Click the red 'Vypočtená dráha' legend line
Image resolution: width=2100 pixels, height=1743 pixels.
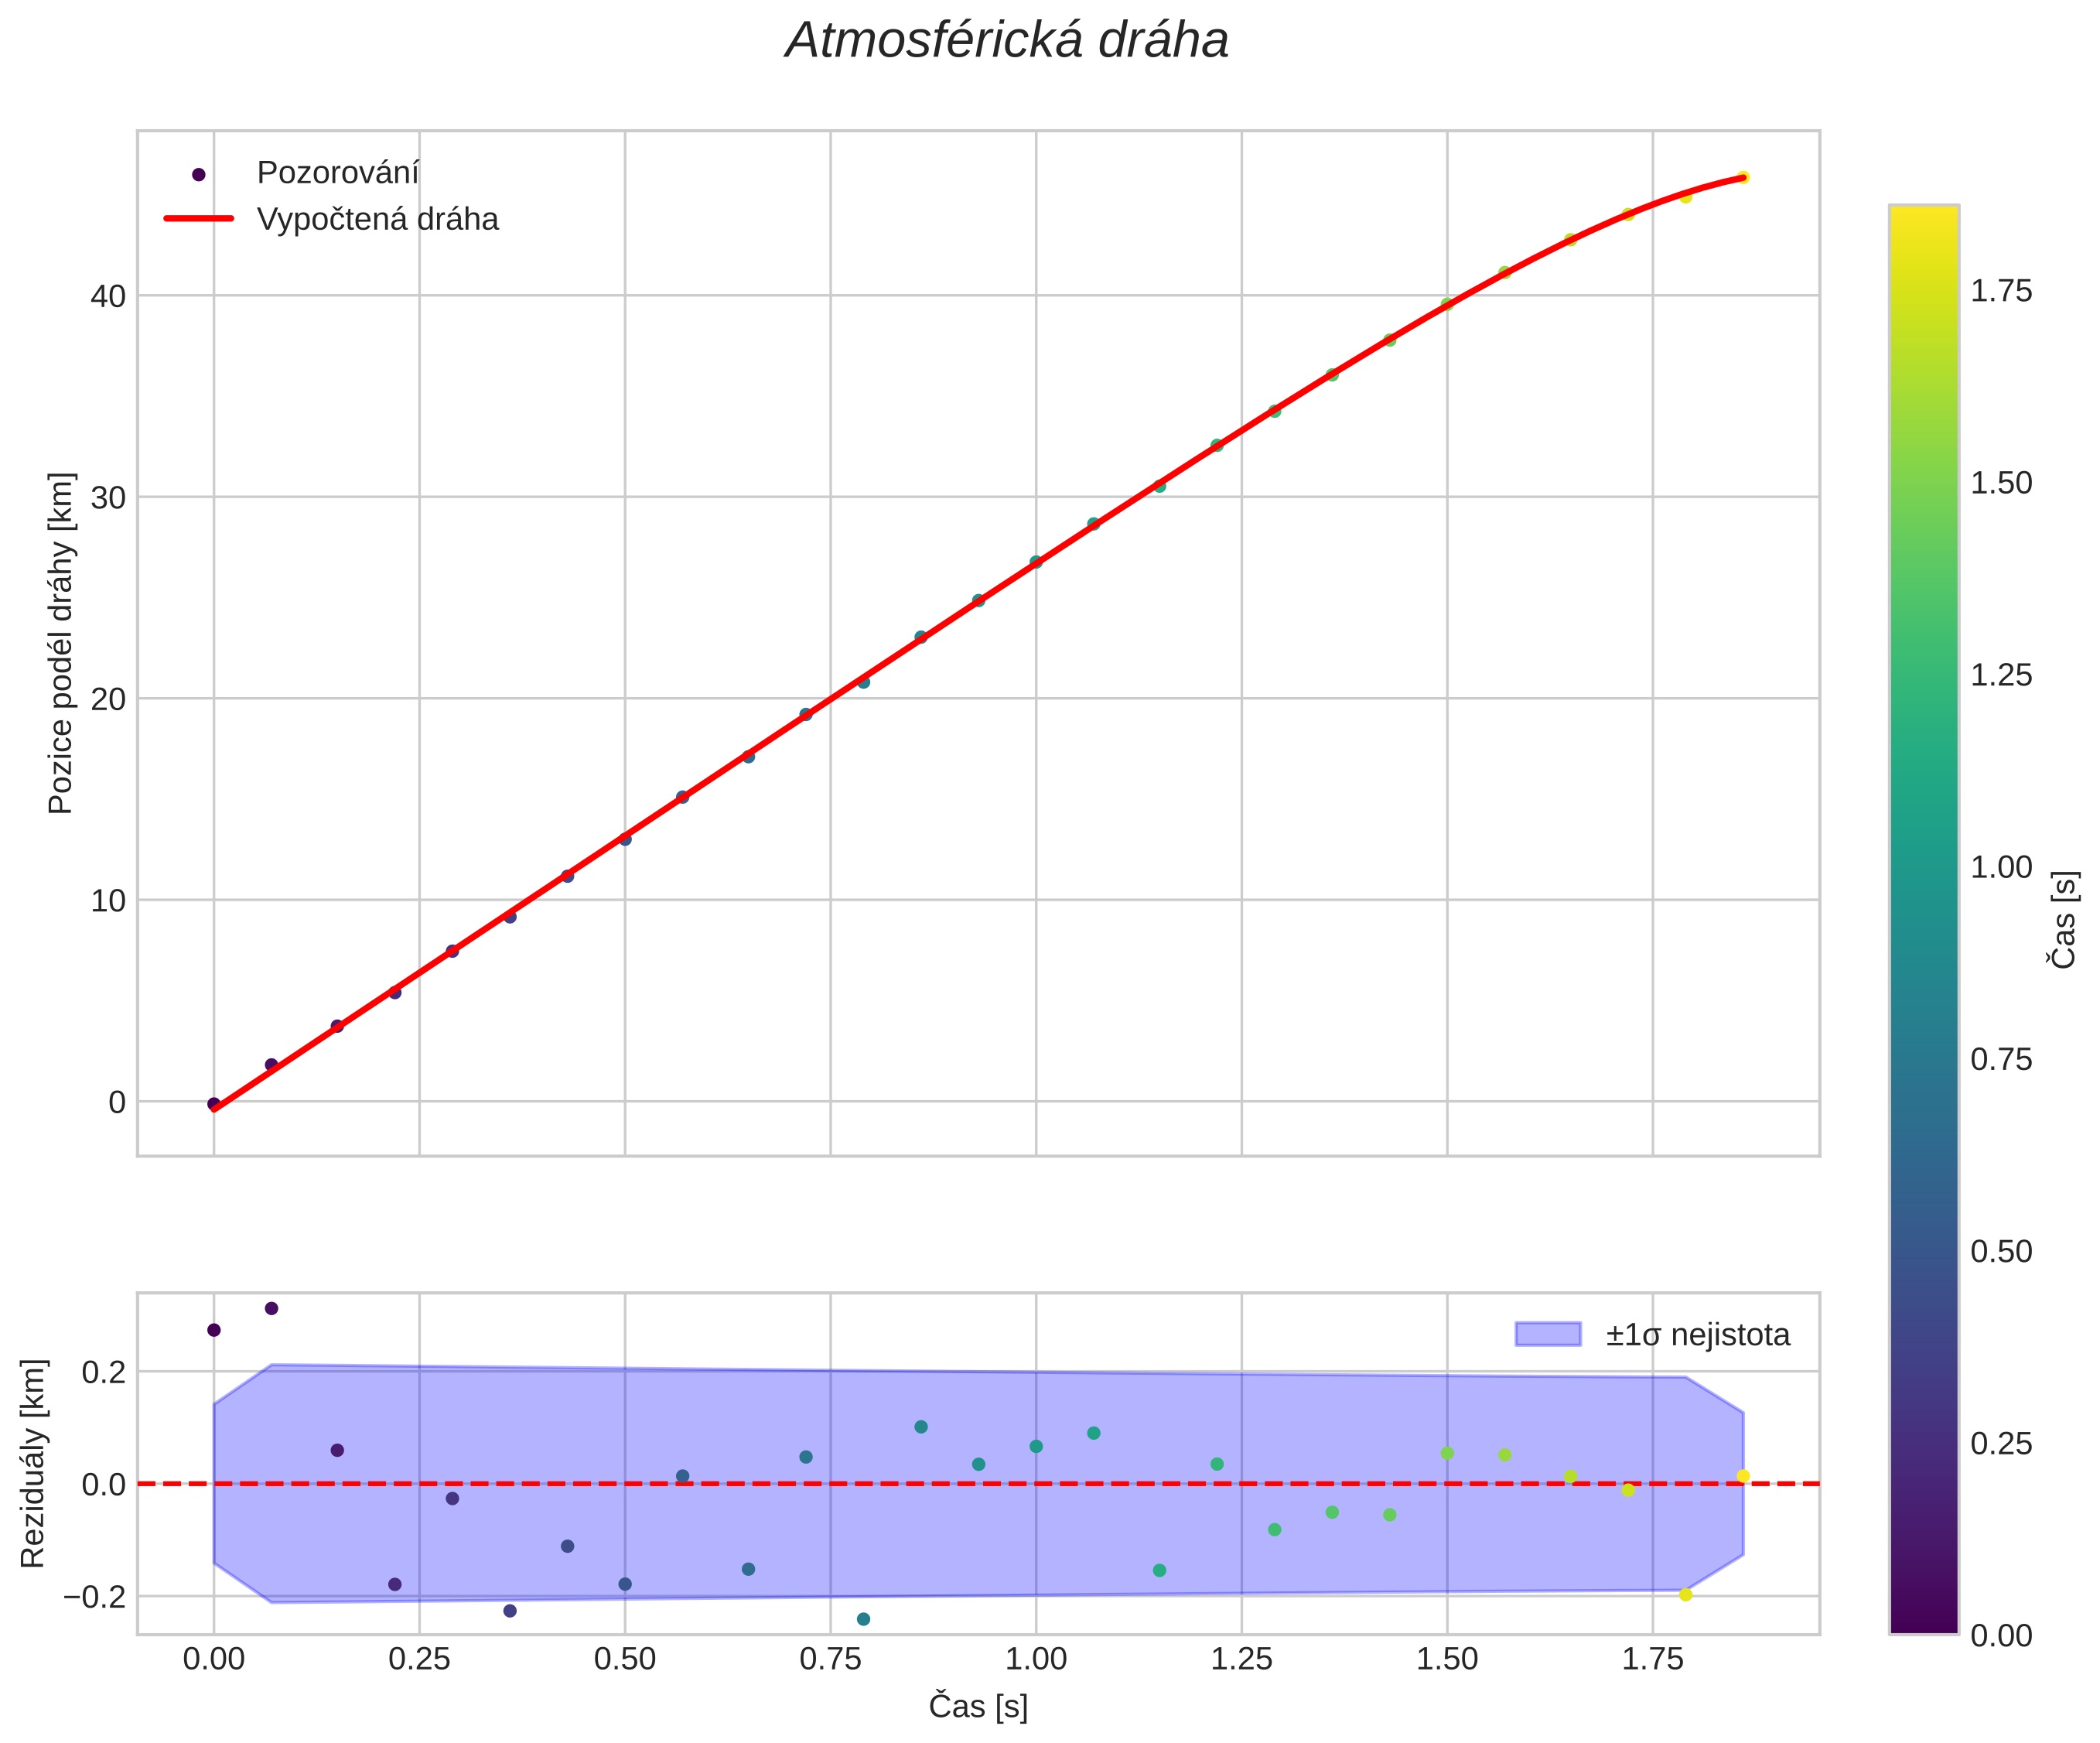point(198,219)
